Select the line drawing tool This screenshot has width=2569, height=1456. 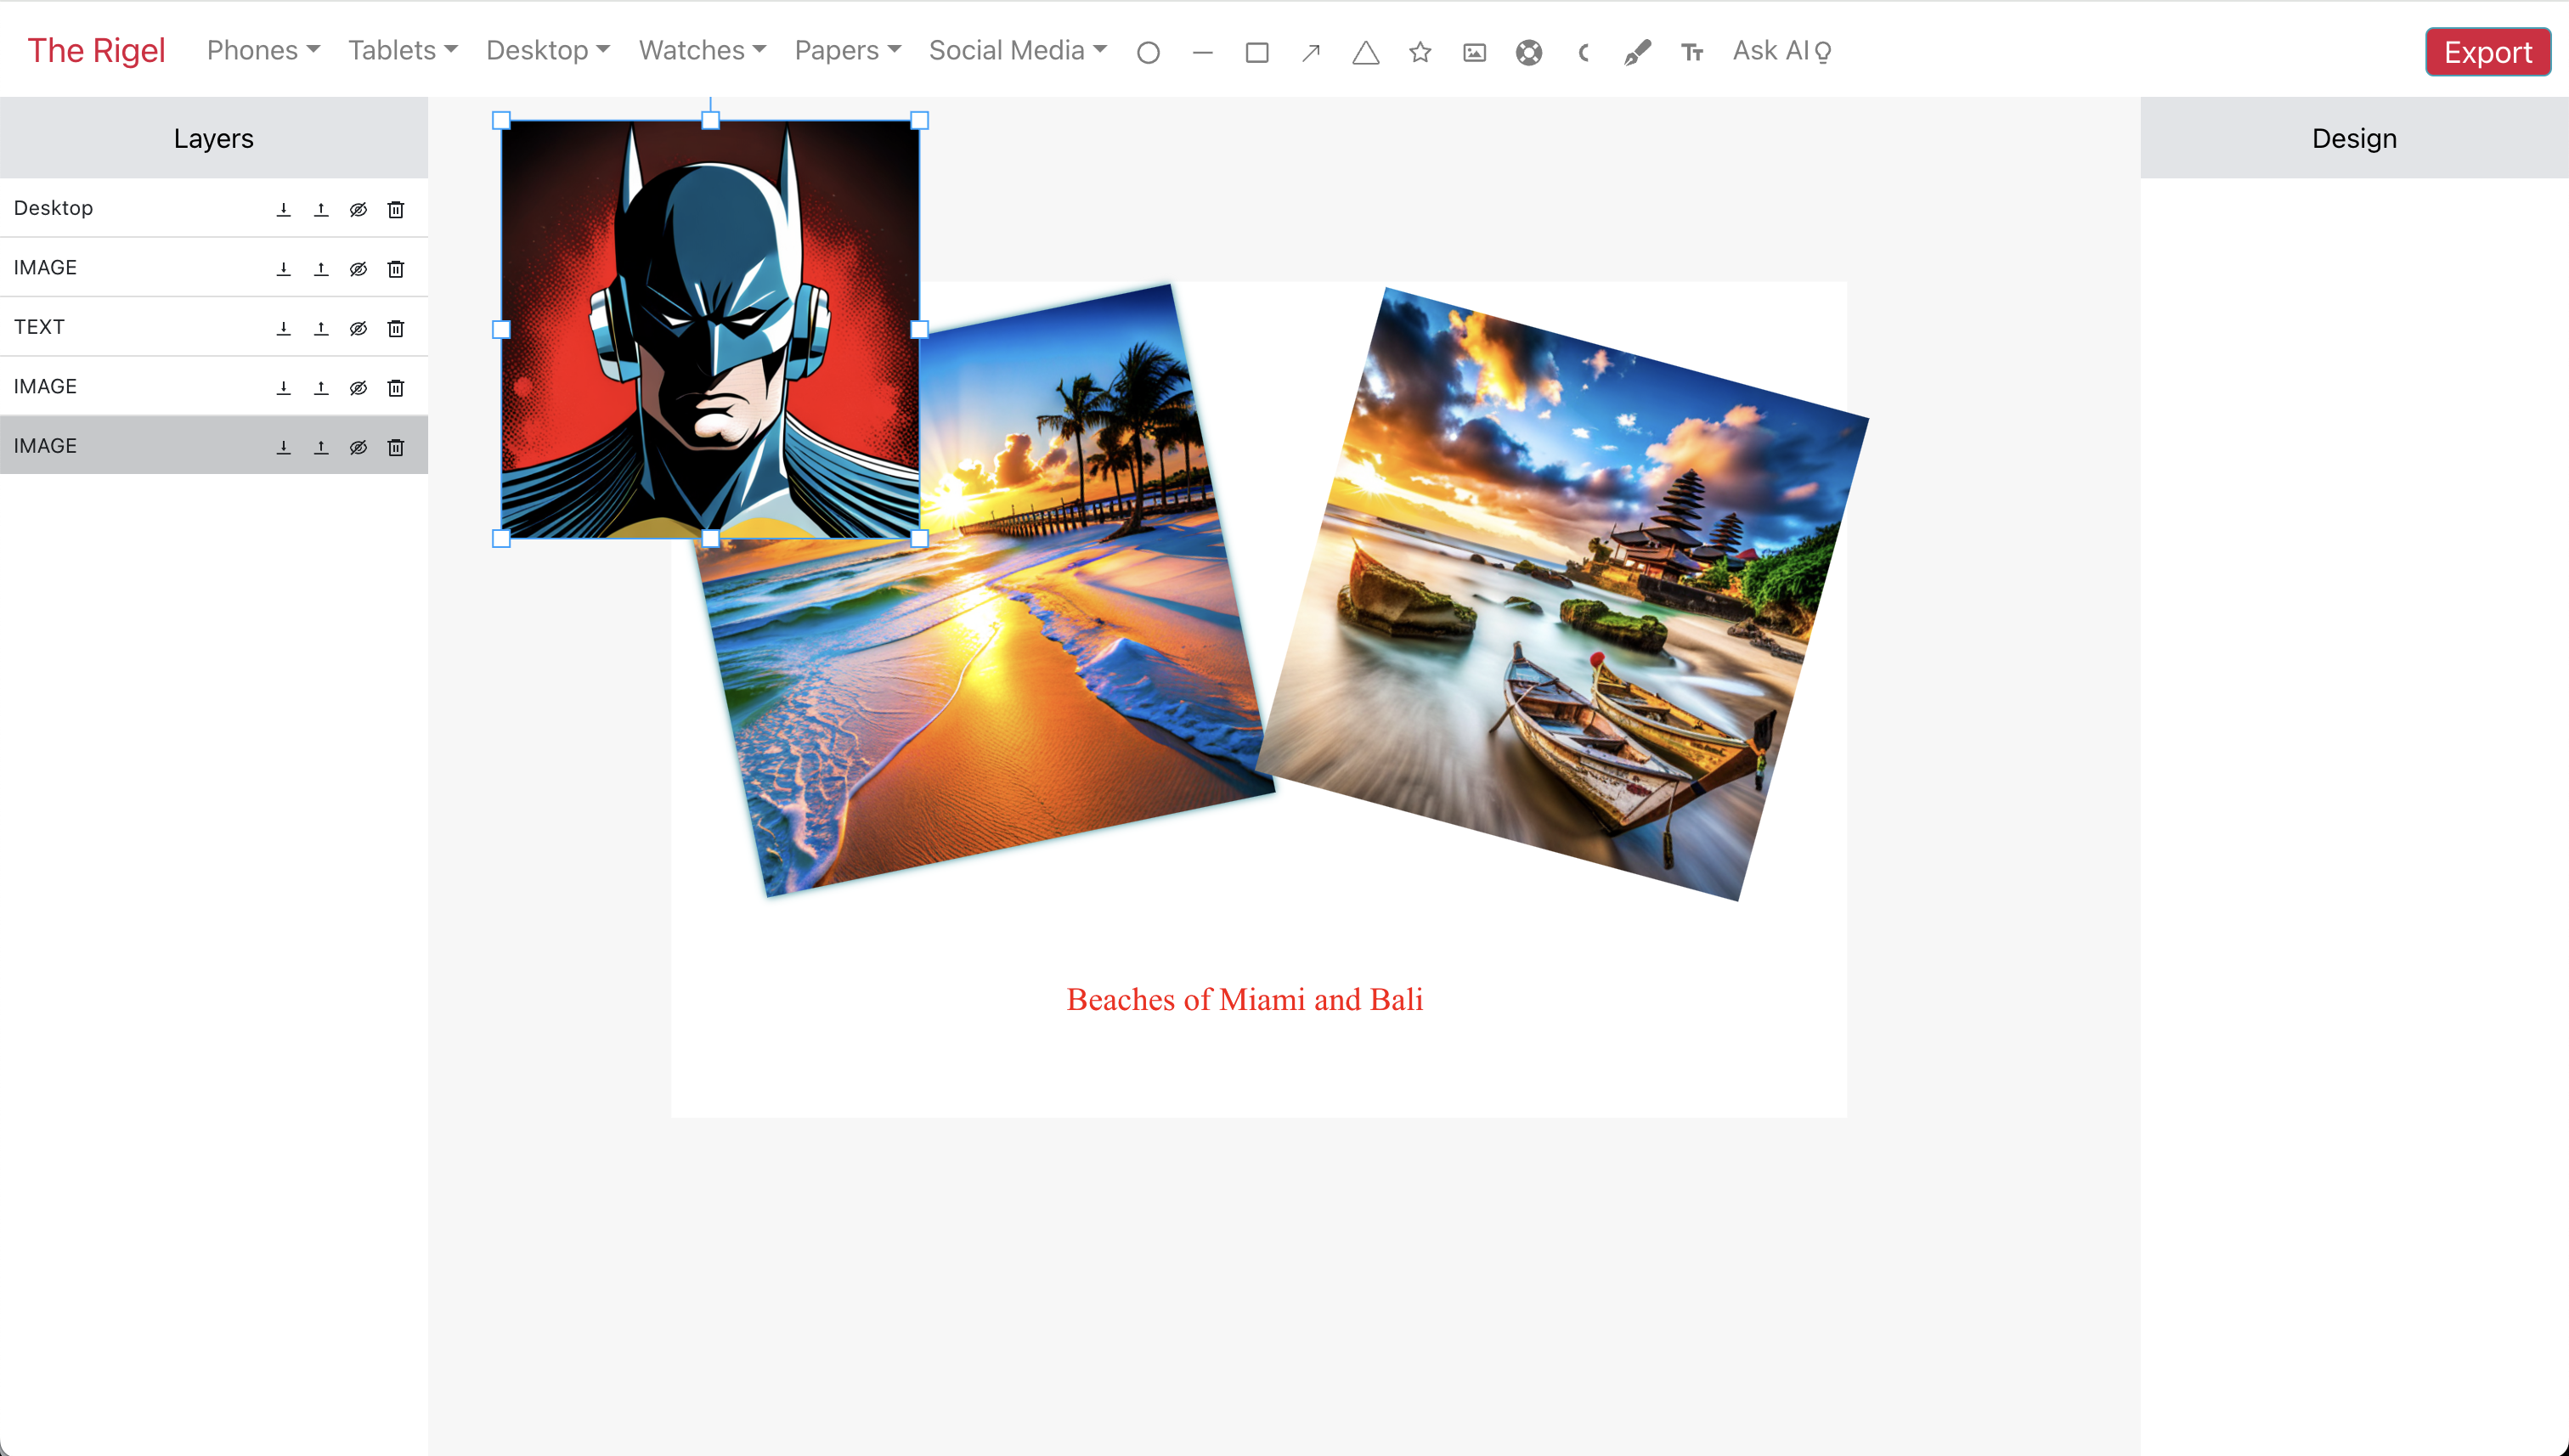(1202, 52)
